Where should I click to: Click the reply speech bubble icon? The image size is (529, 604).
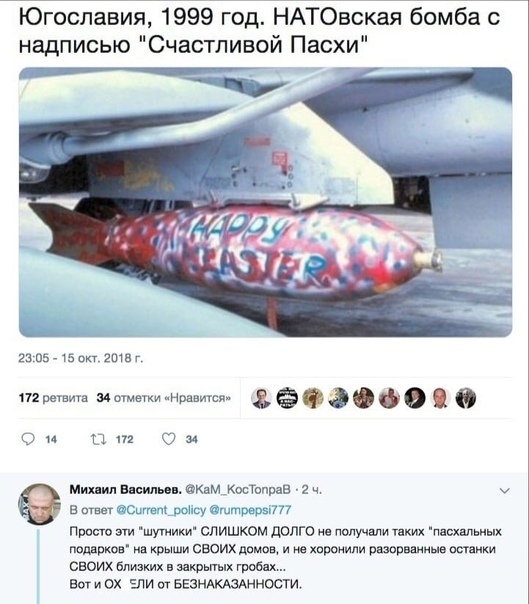28,439
